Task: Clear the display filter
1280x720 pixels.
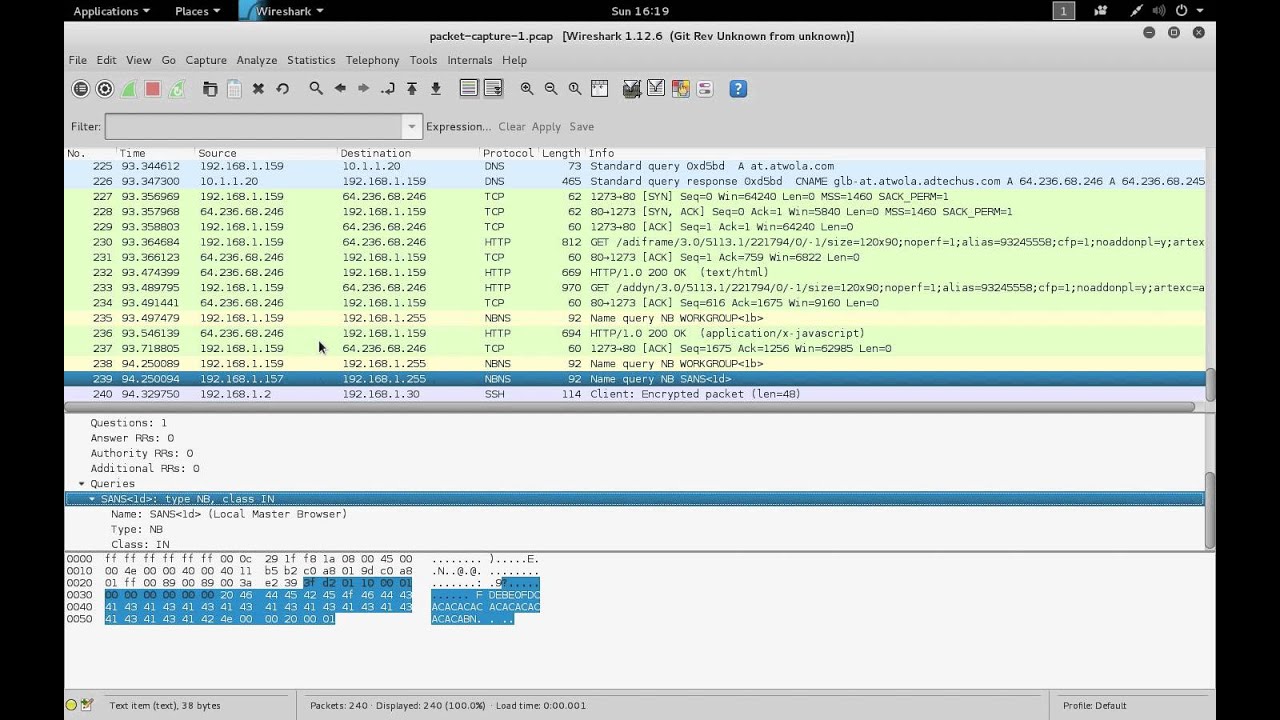Action: coord(512,127)
